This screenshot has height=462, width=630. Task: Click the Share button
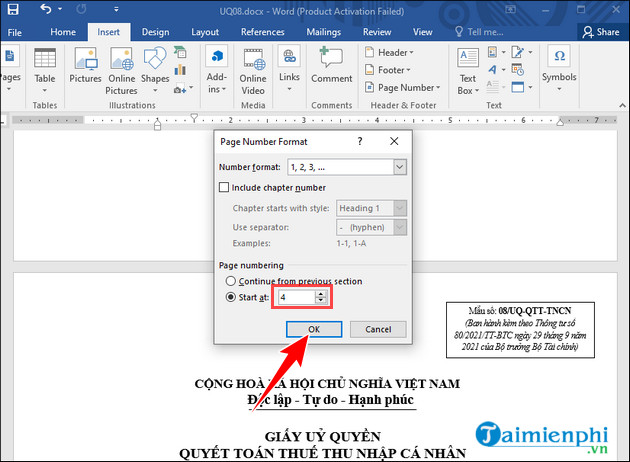pyautogui.click(x=601, y=32)
